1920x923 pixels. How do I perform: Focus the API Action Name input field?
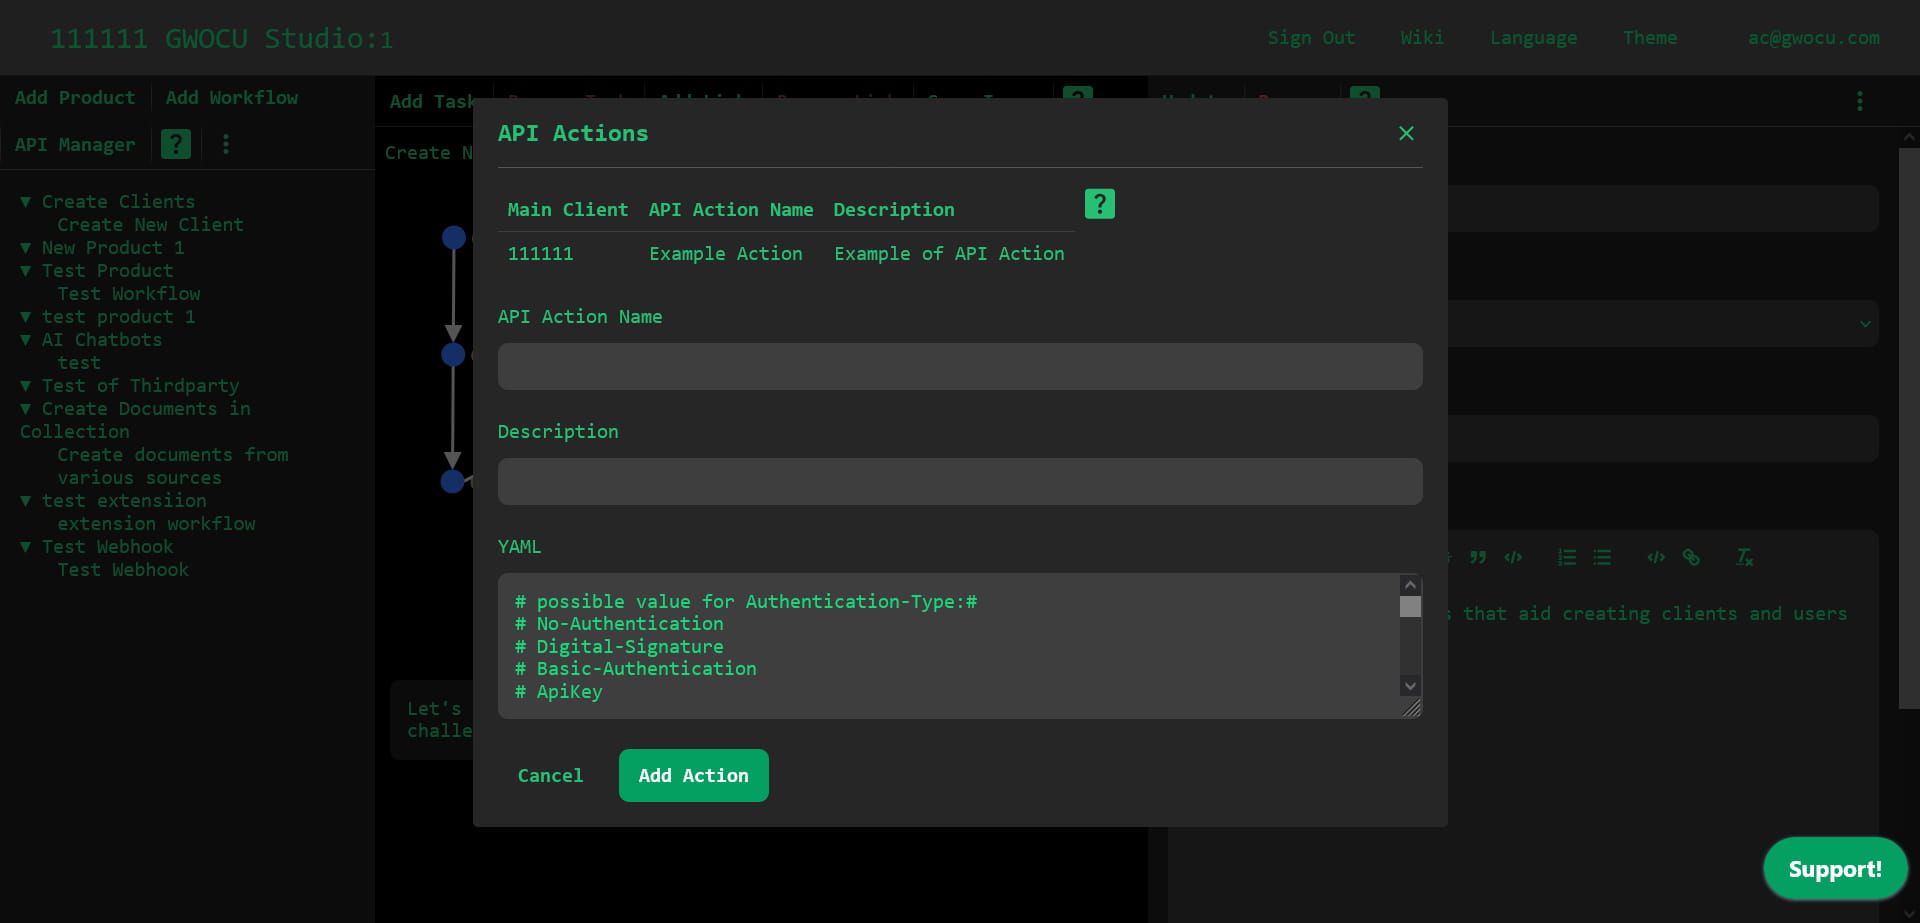pos(960,366)
